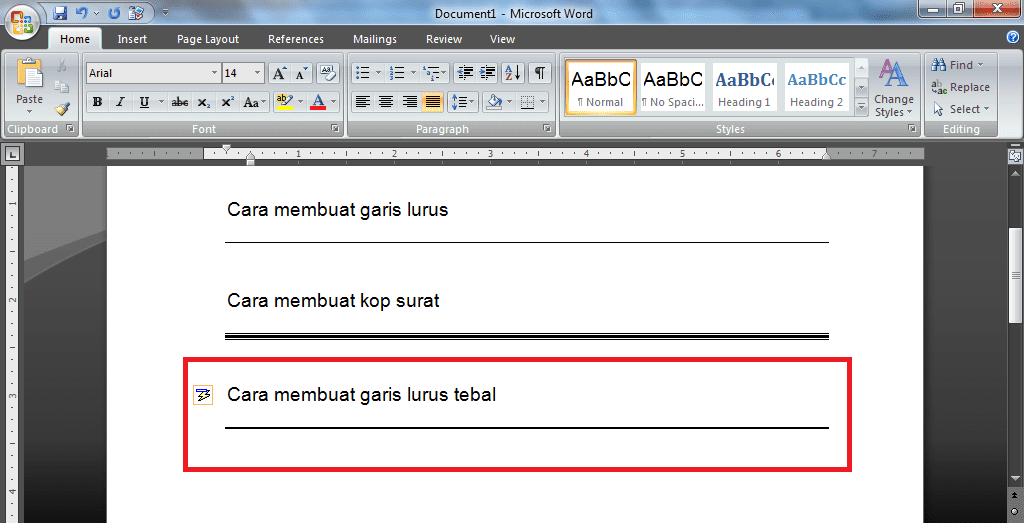The width and height of the screenshot is (1024, 523).
Task: Open the highlight color dropdown arrow
Action: point(300,103)
